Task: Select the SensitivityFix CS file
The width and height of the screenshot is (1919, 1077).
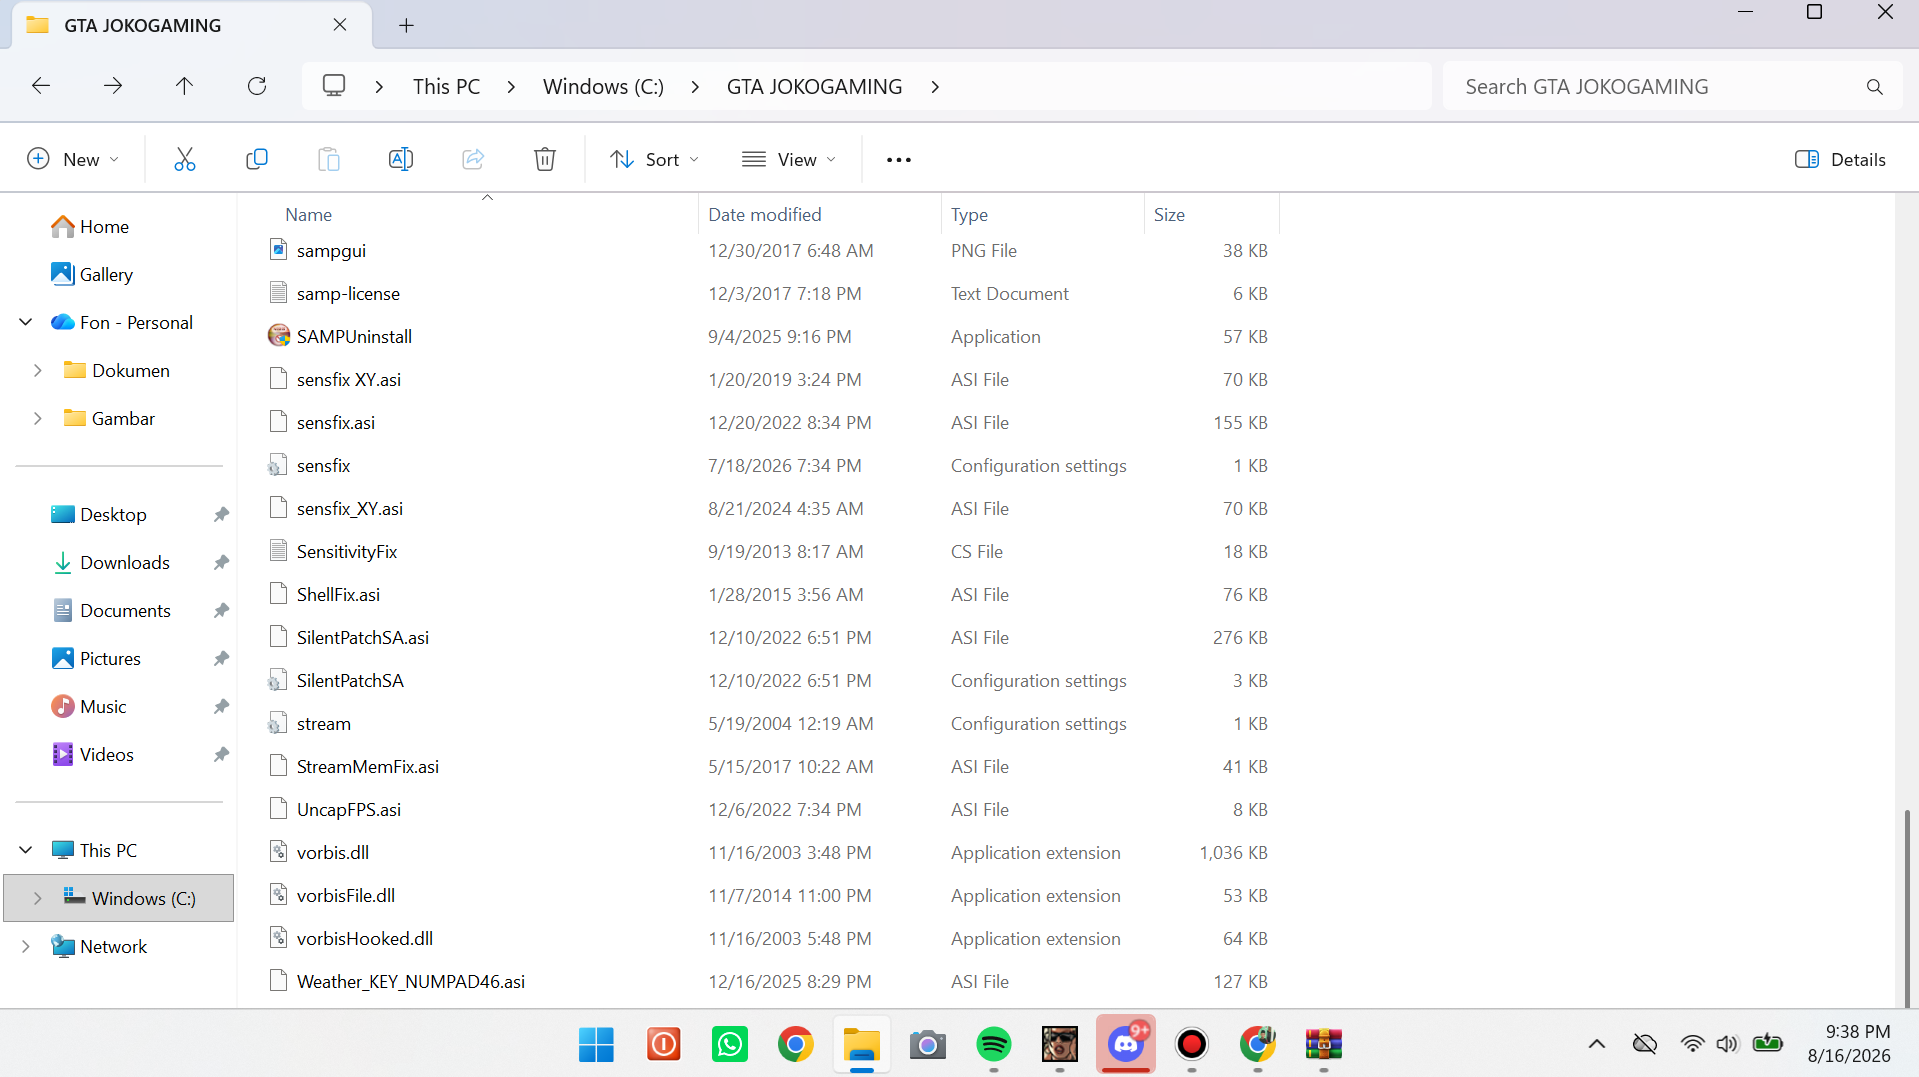Action: click(x=346, y=552)
